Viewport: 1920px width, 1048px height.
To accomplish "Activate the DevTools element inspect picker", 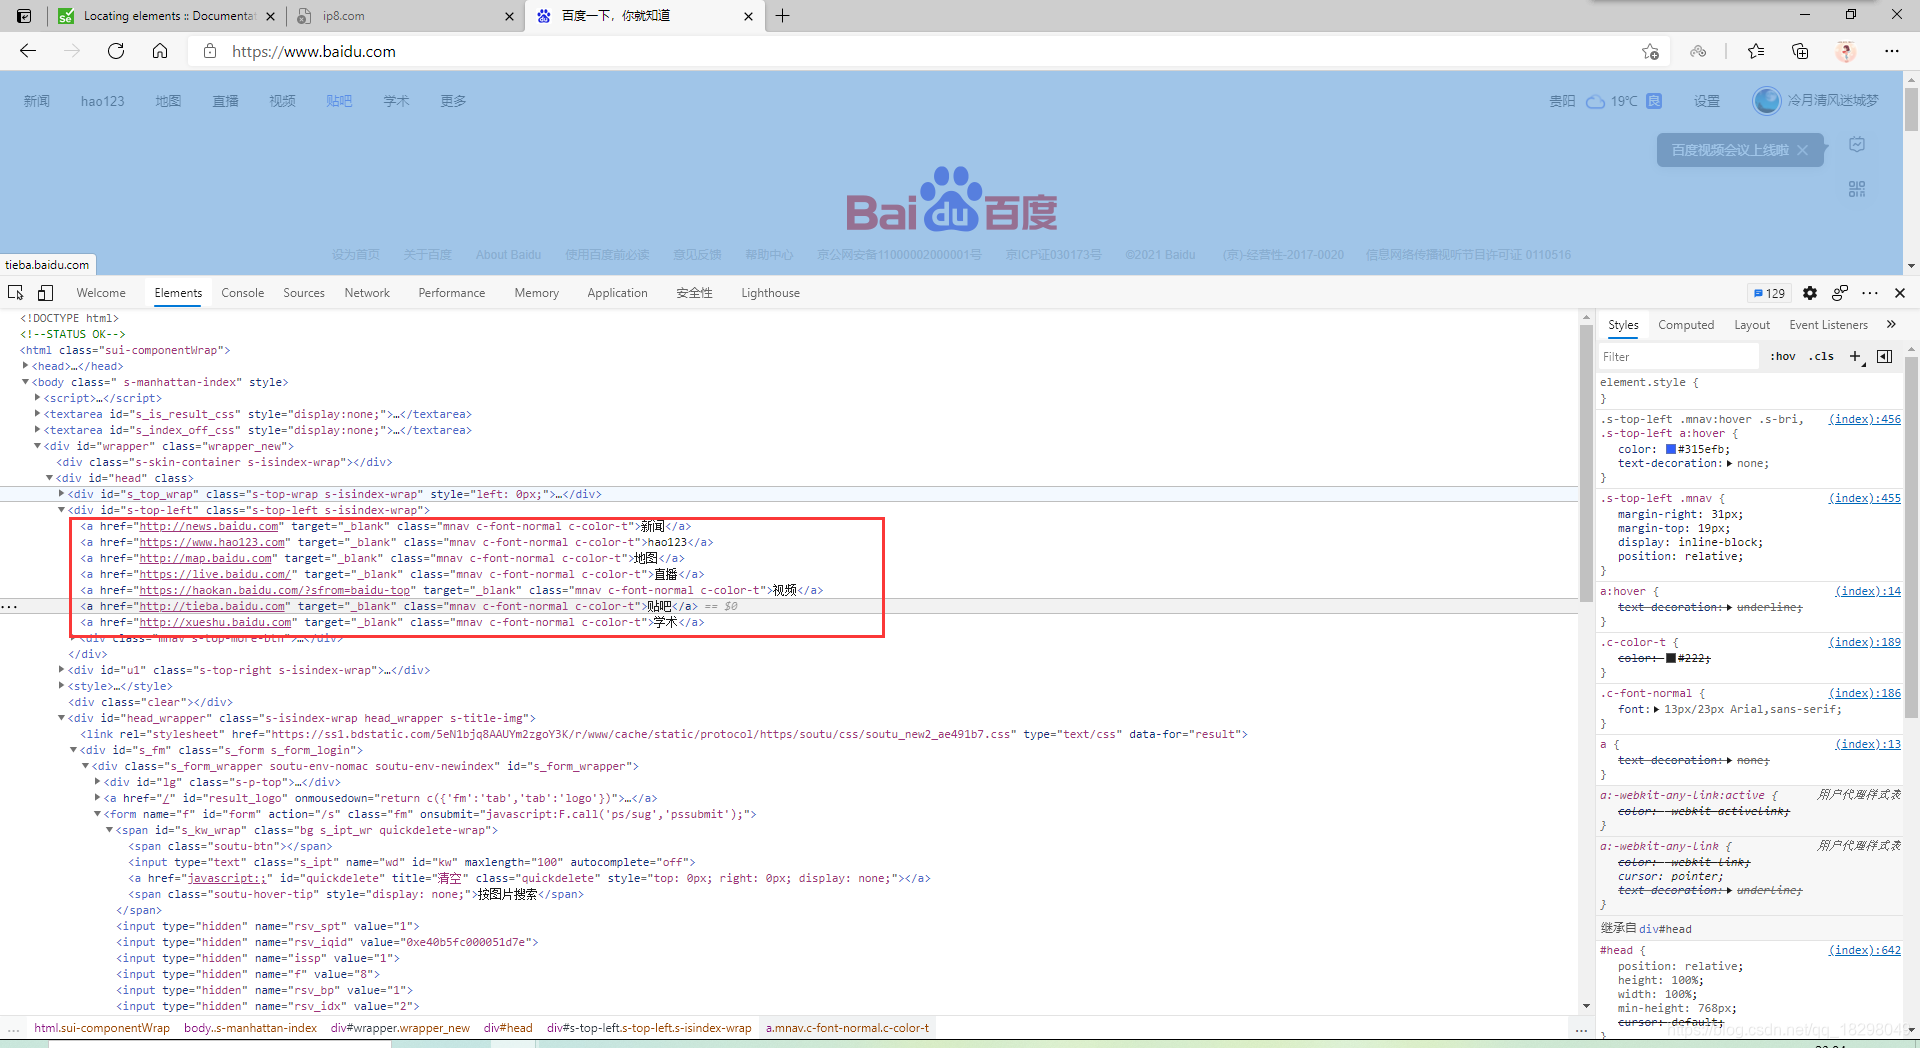I will [x=16, y=293].
